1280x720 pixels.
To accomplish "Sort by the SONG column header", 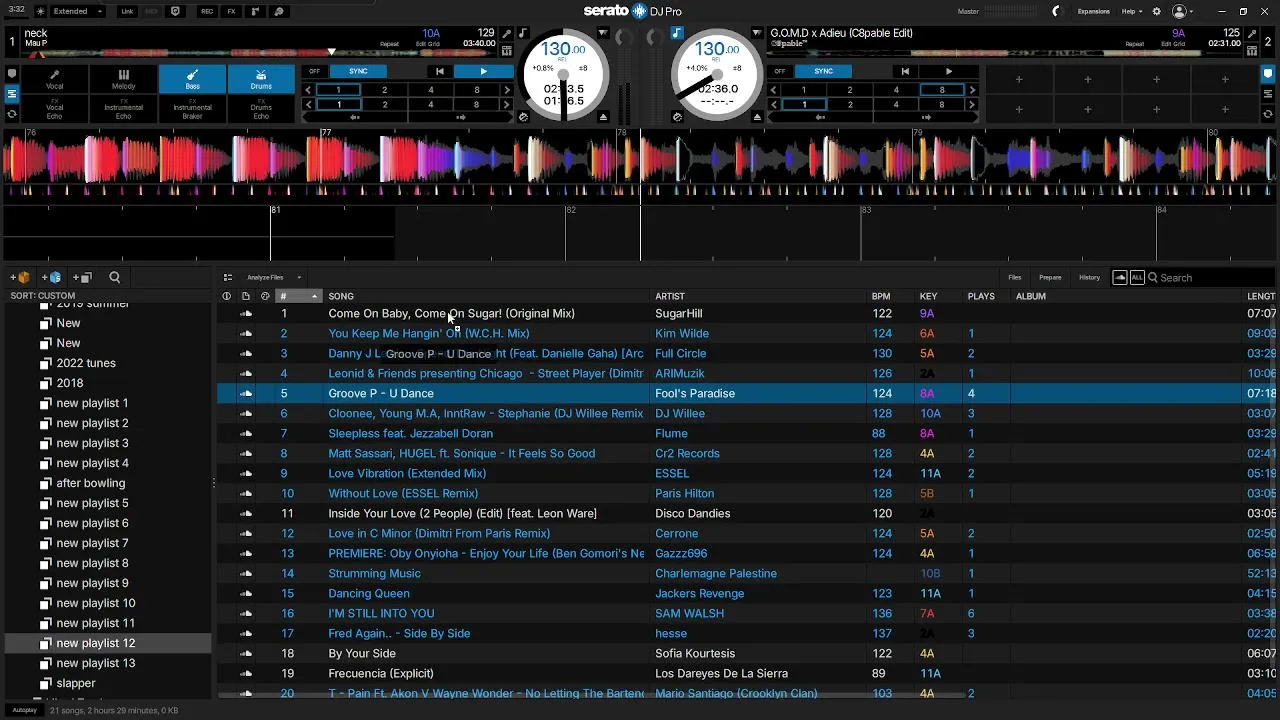I will [x=341, y=296].
